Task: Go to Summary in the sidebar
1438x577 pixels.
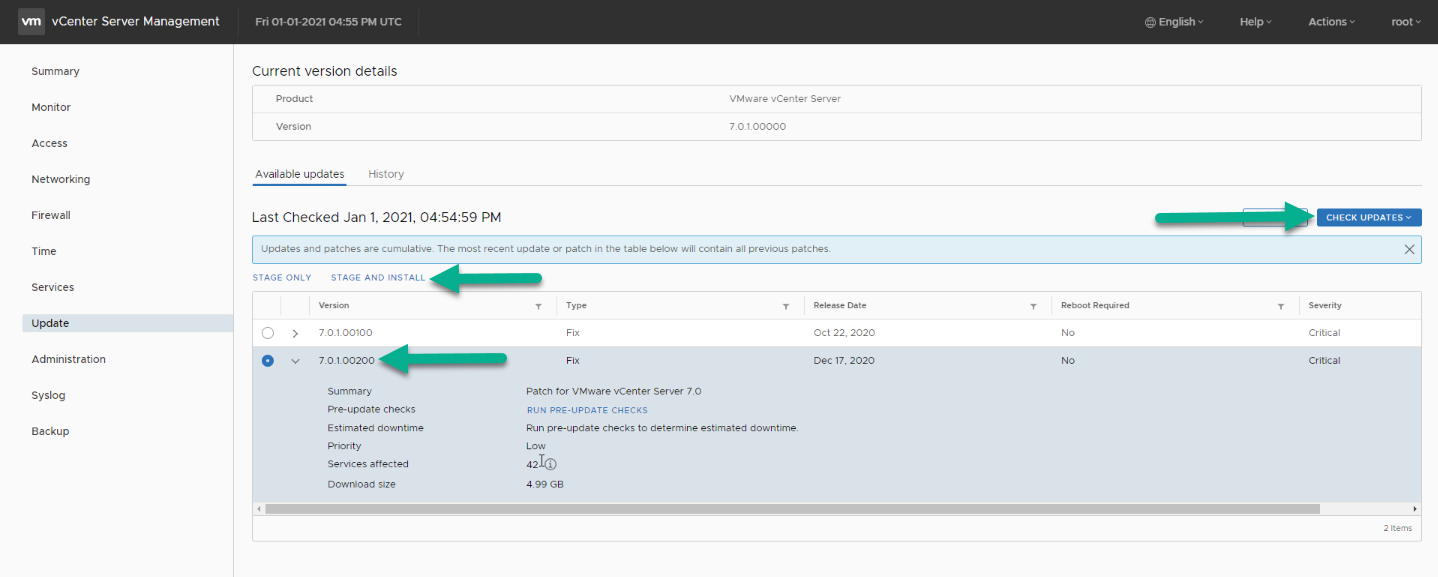Action: [x=55, y=71]
